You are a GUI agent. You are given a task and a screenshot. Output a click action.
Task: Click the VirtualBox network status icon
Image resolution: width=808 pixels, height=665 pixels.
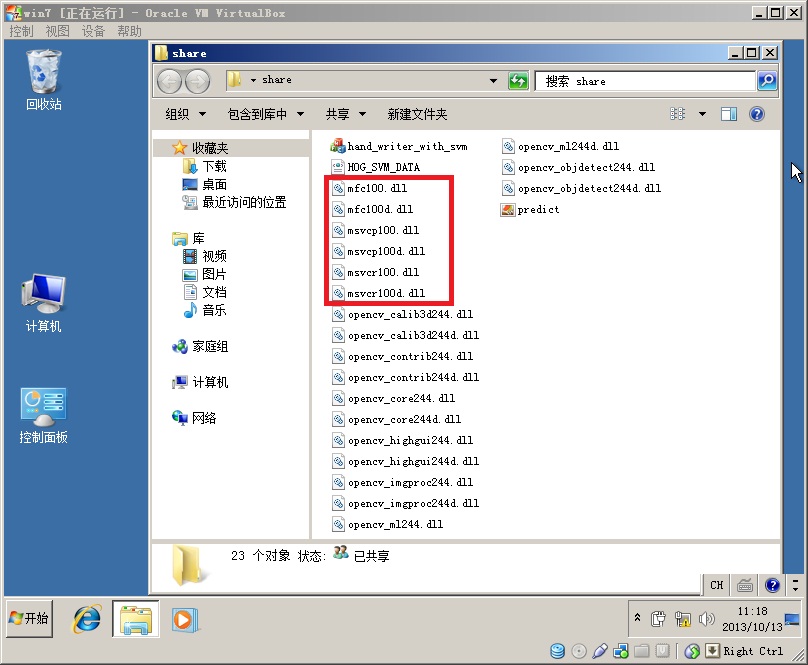(x=620, y=652)
